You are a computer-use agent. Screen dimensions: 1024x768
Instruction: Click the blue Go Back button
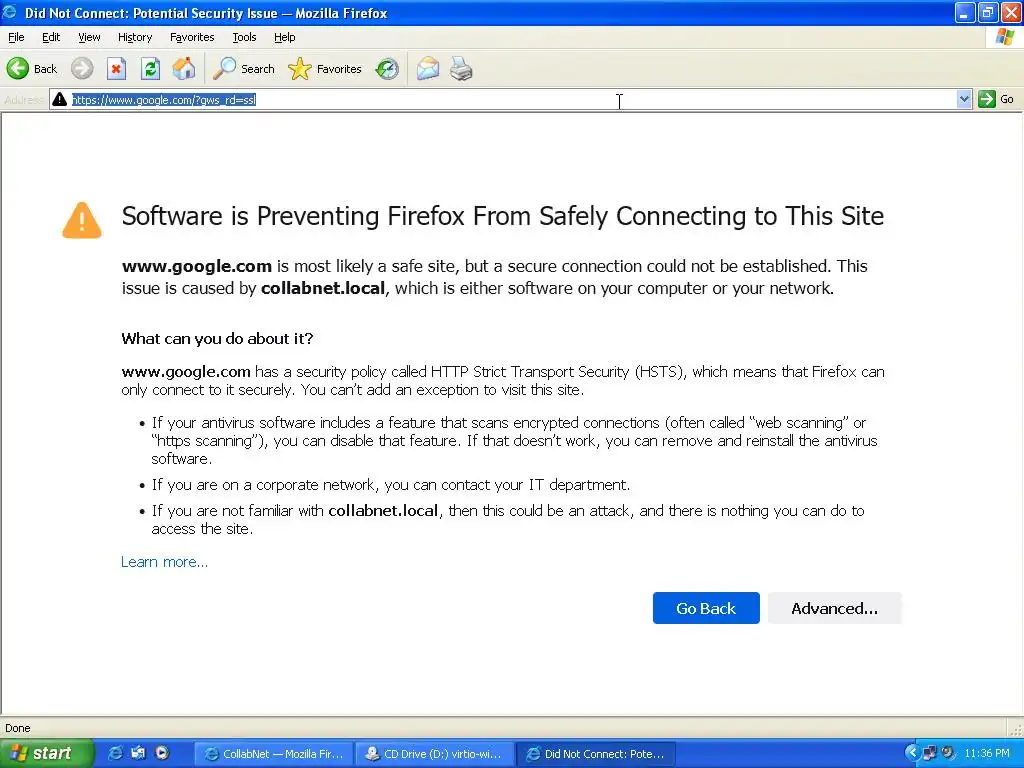click(706, 608)
